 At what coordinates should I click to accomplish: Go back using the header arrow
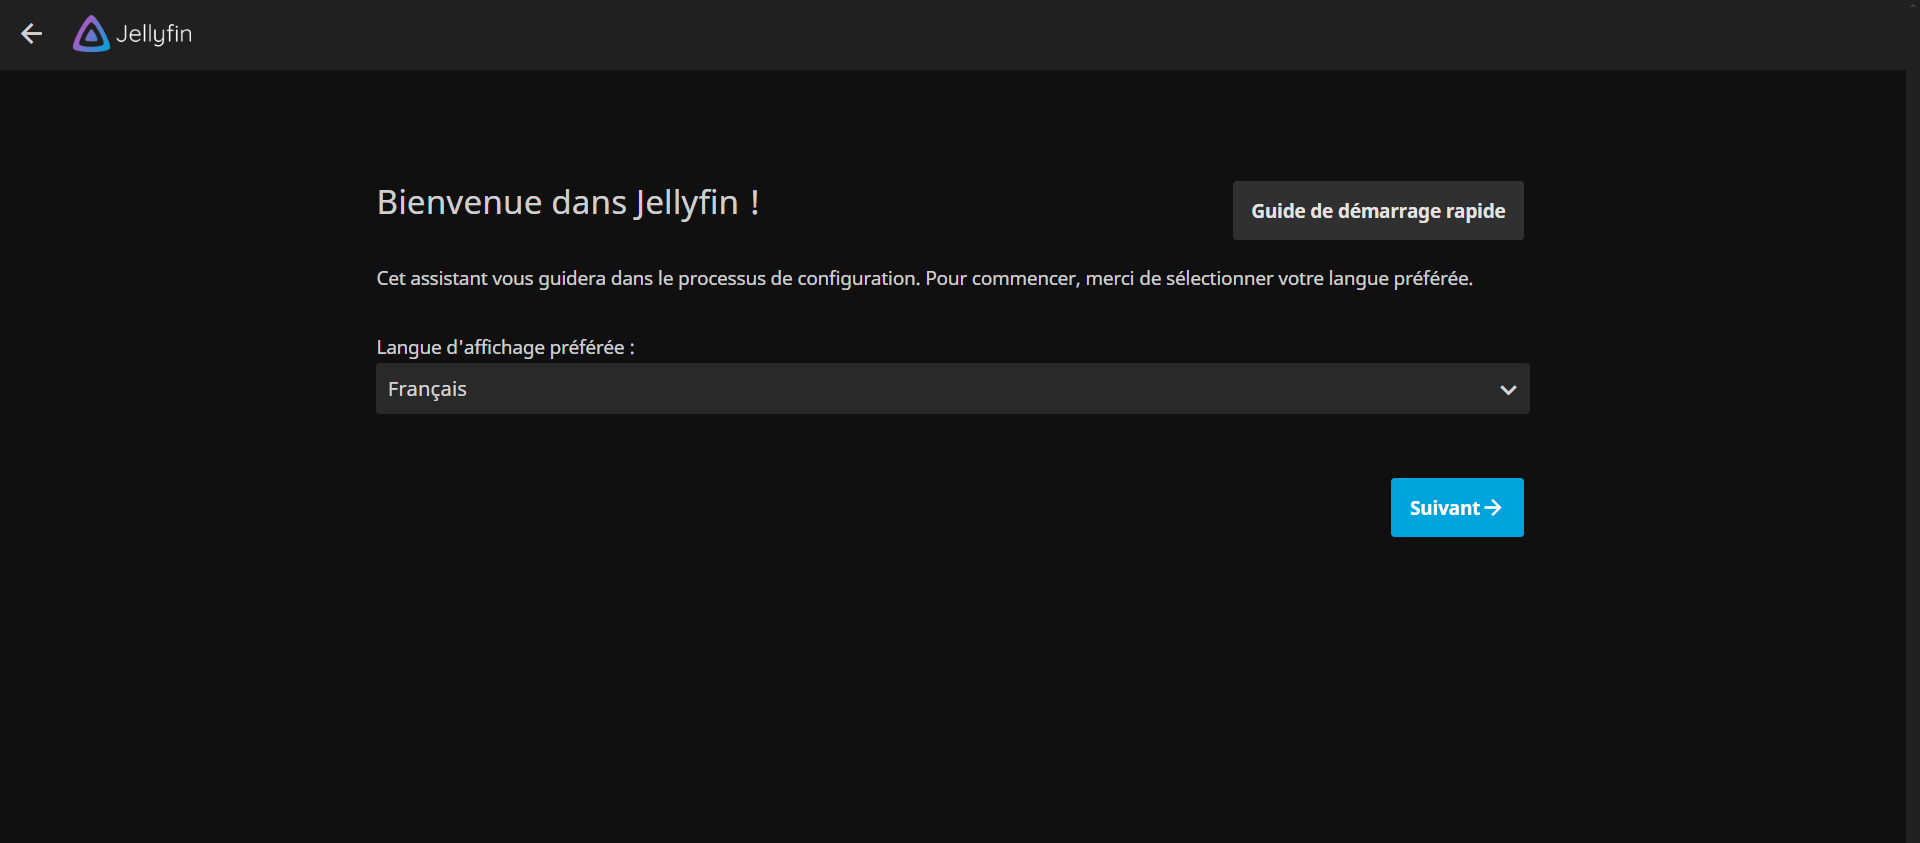[32, 34]
